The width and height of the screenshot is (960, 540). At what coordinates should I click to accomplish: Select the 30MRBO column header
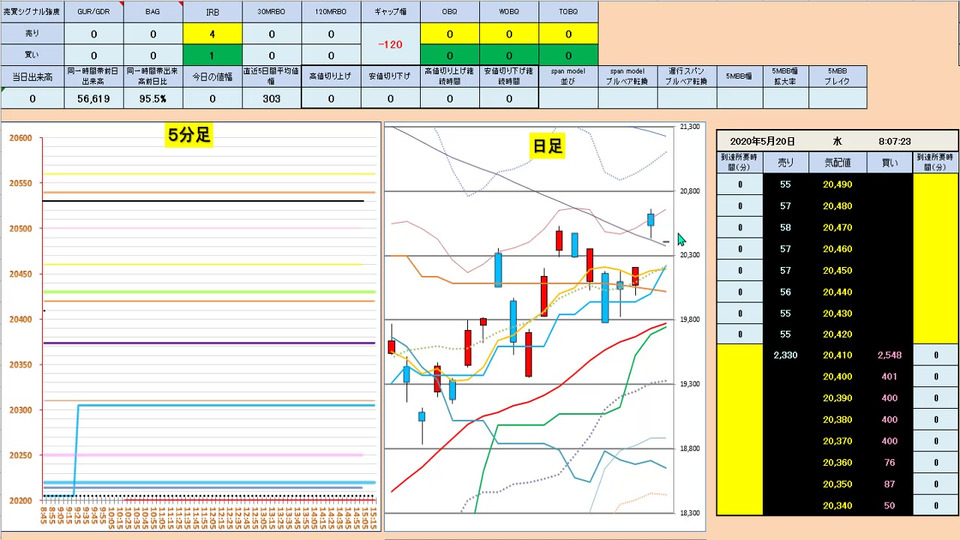[272, 12]
